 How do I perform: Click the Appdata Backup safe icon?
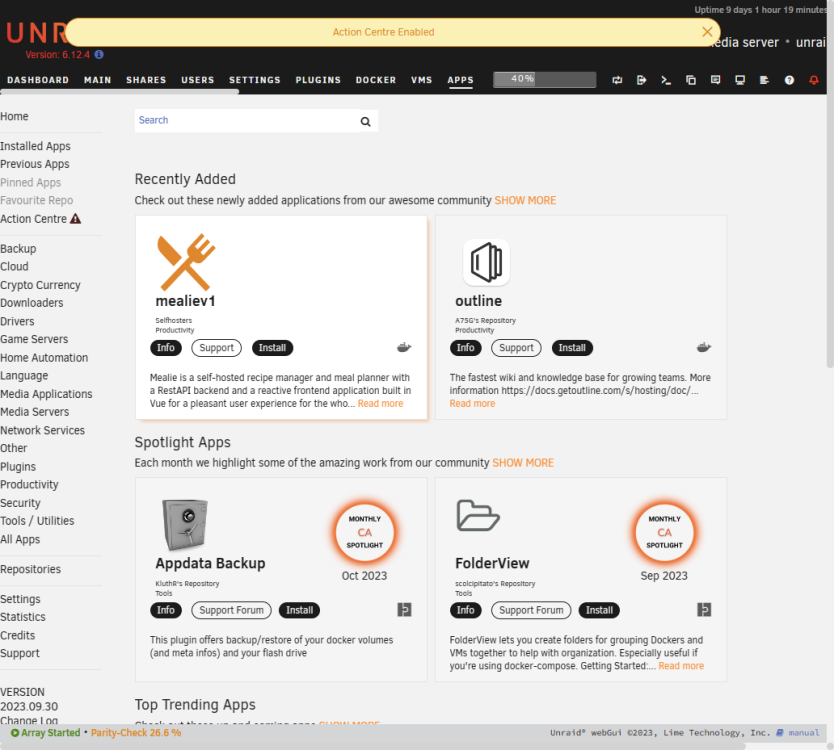click(185, 524)
